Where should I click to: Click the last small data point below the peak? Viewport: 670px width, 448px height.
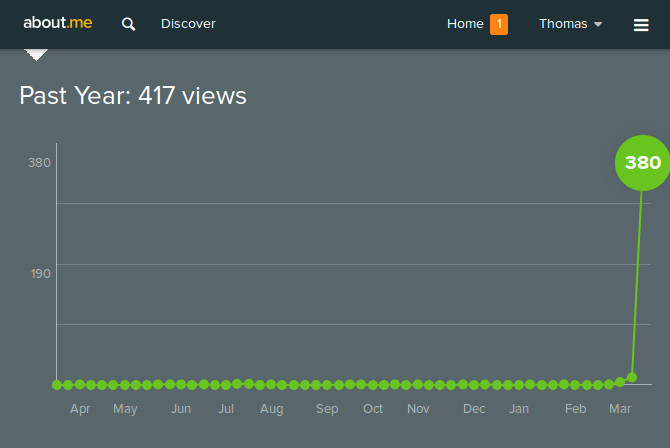[x=632, y=377]
